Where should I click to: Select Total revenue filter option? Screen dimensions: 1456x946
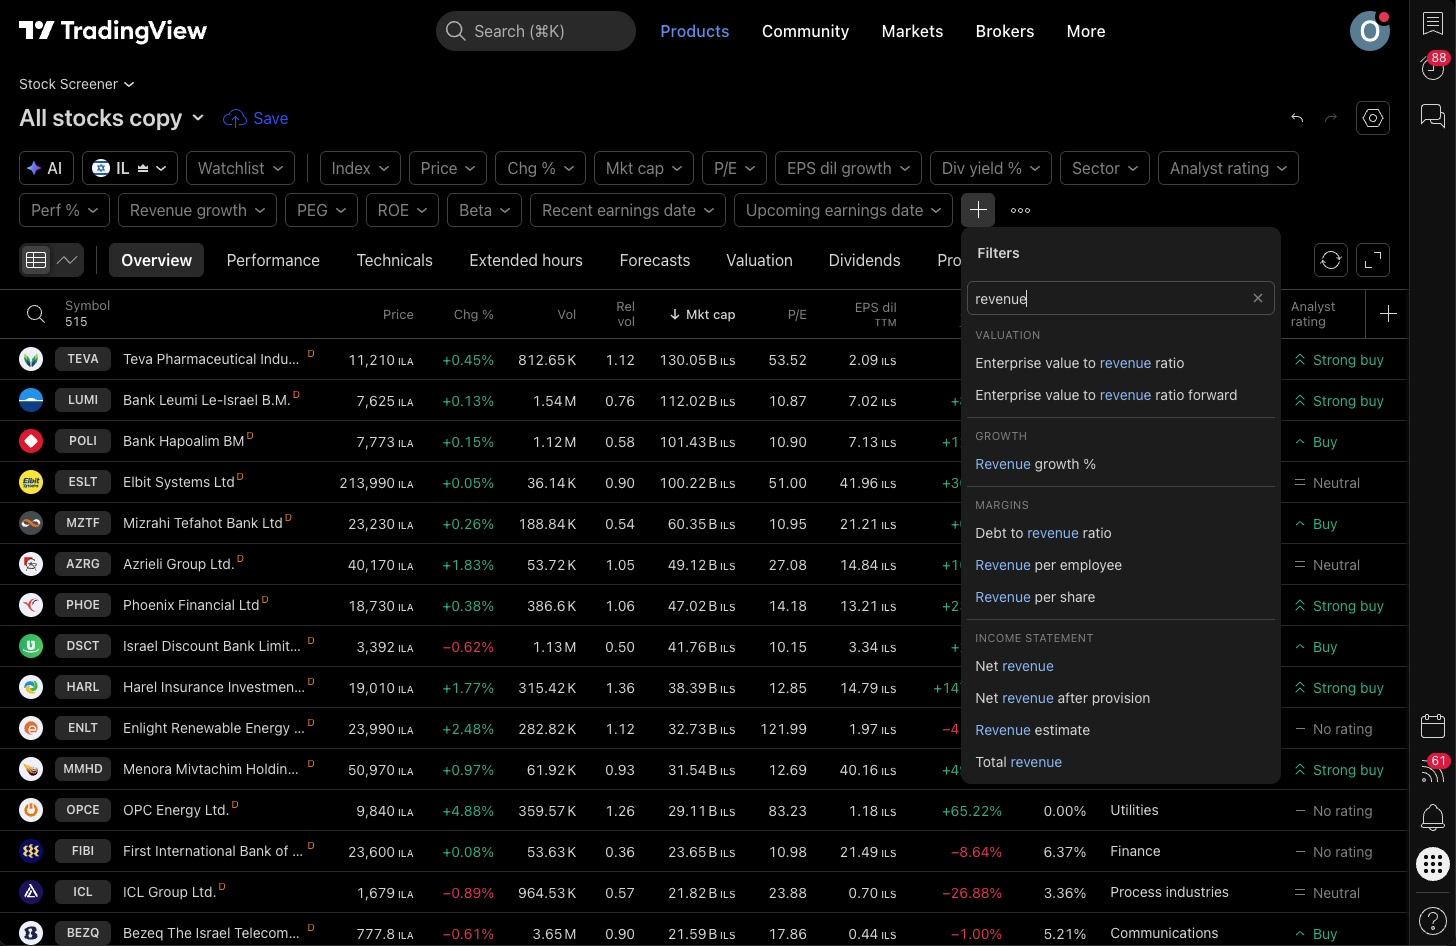[x=1121, y=762]
